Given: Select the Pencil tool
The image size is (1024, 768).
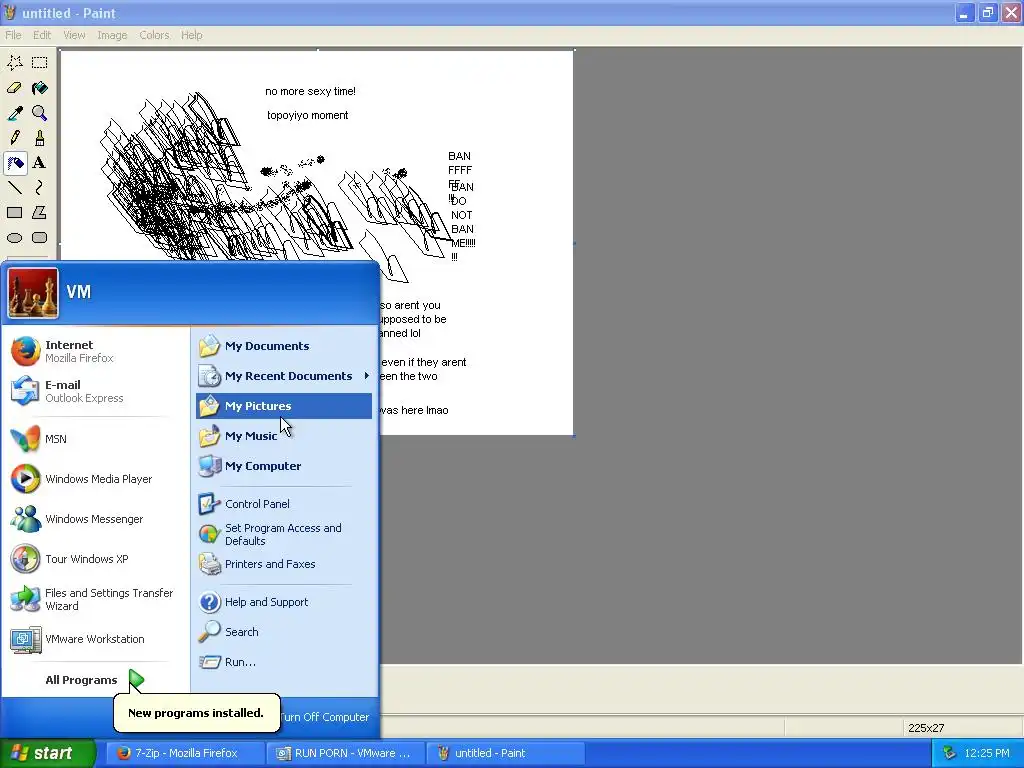Looking at the screenshot, I should 15,138.
